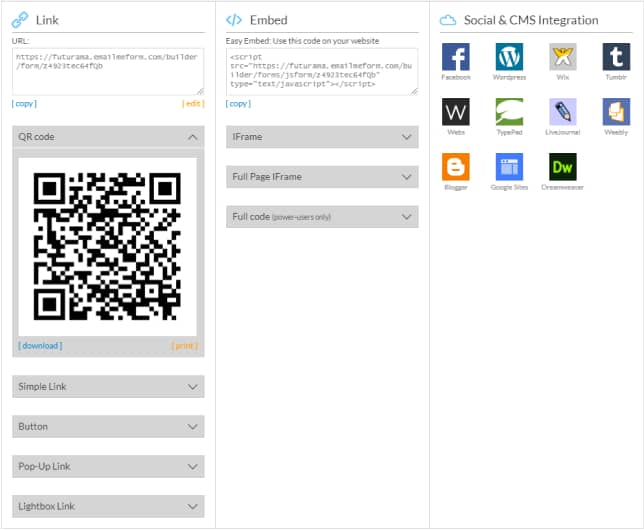Click inside the URL text box
Viewport: 644px width, 530px height.
pos(108,72)
